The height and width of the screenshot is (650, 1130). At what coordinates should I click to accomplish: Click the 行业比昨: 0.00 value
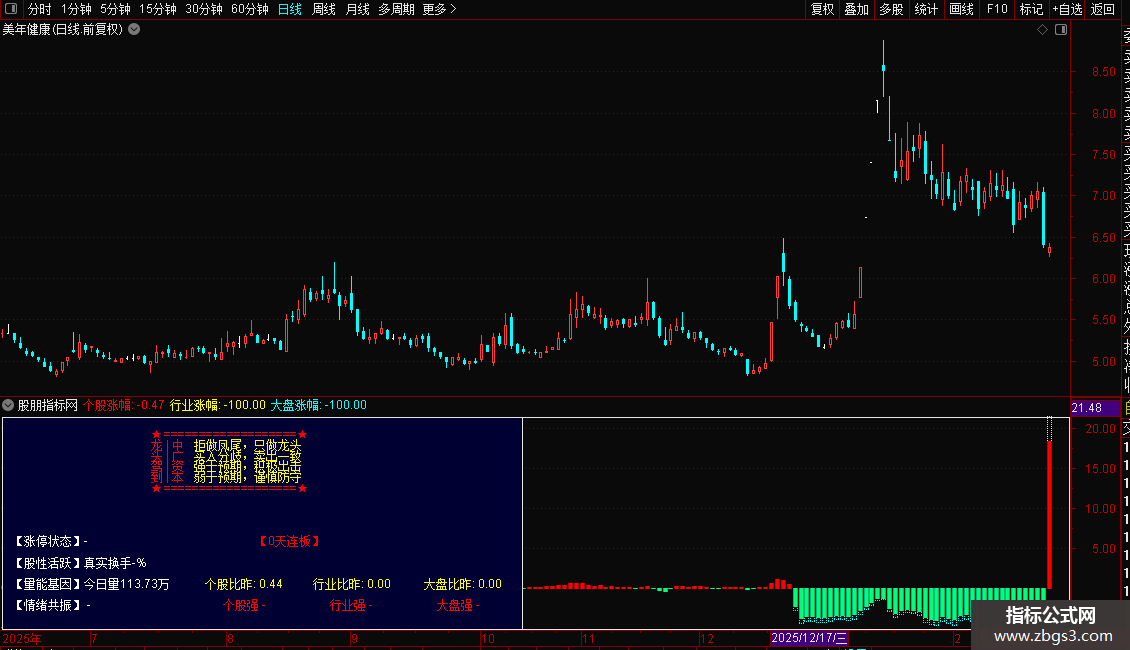[x=352, y=584]
